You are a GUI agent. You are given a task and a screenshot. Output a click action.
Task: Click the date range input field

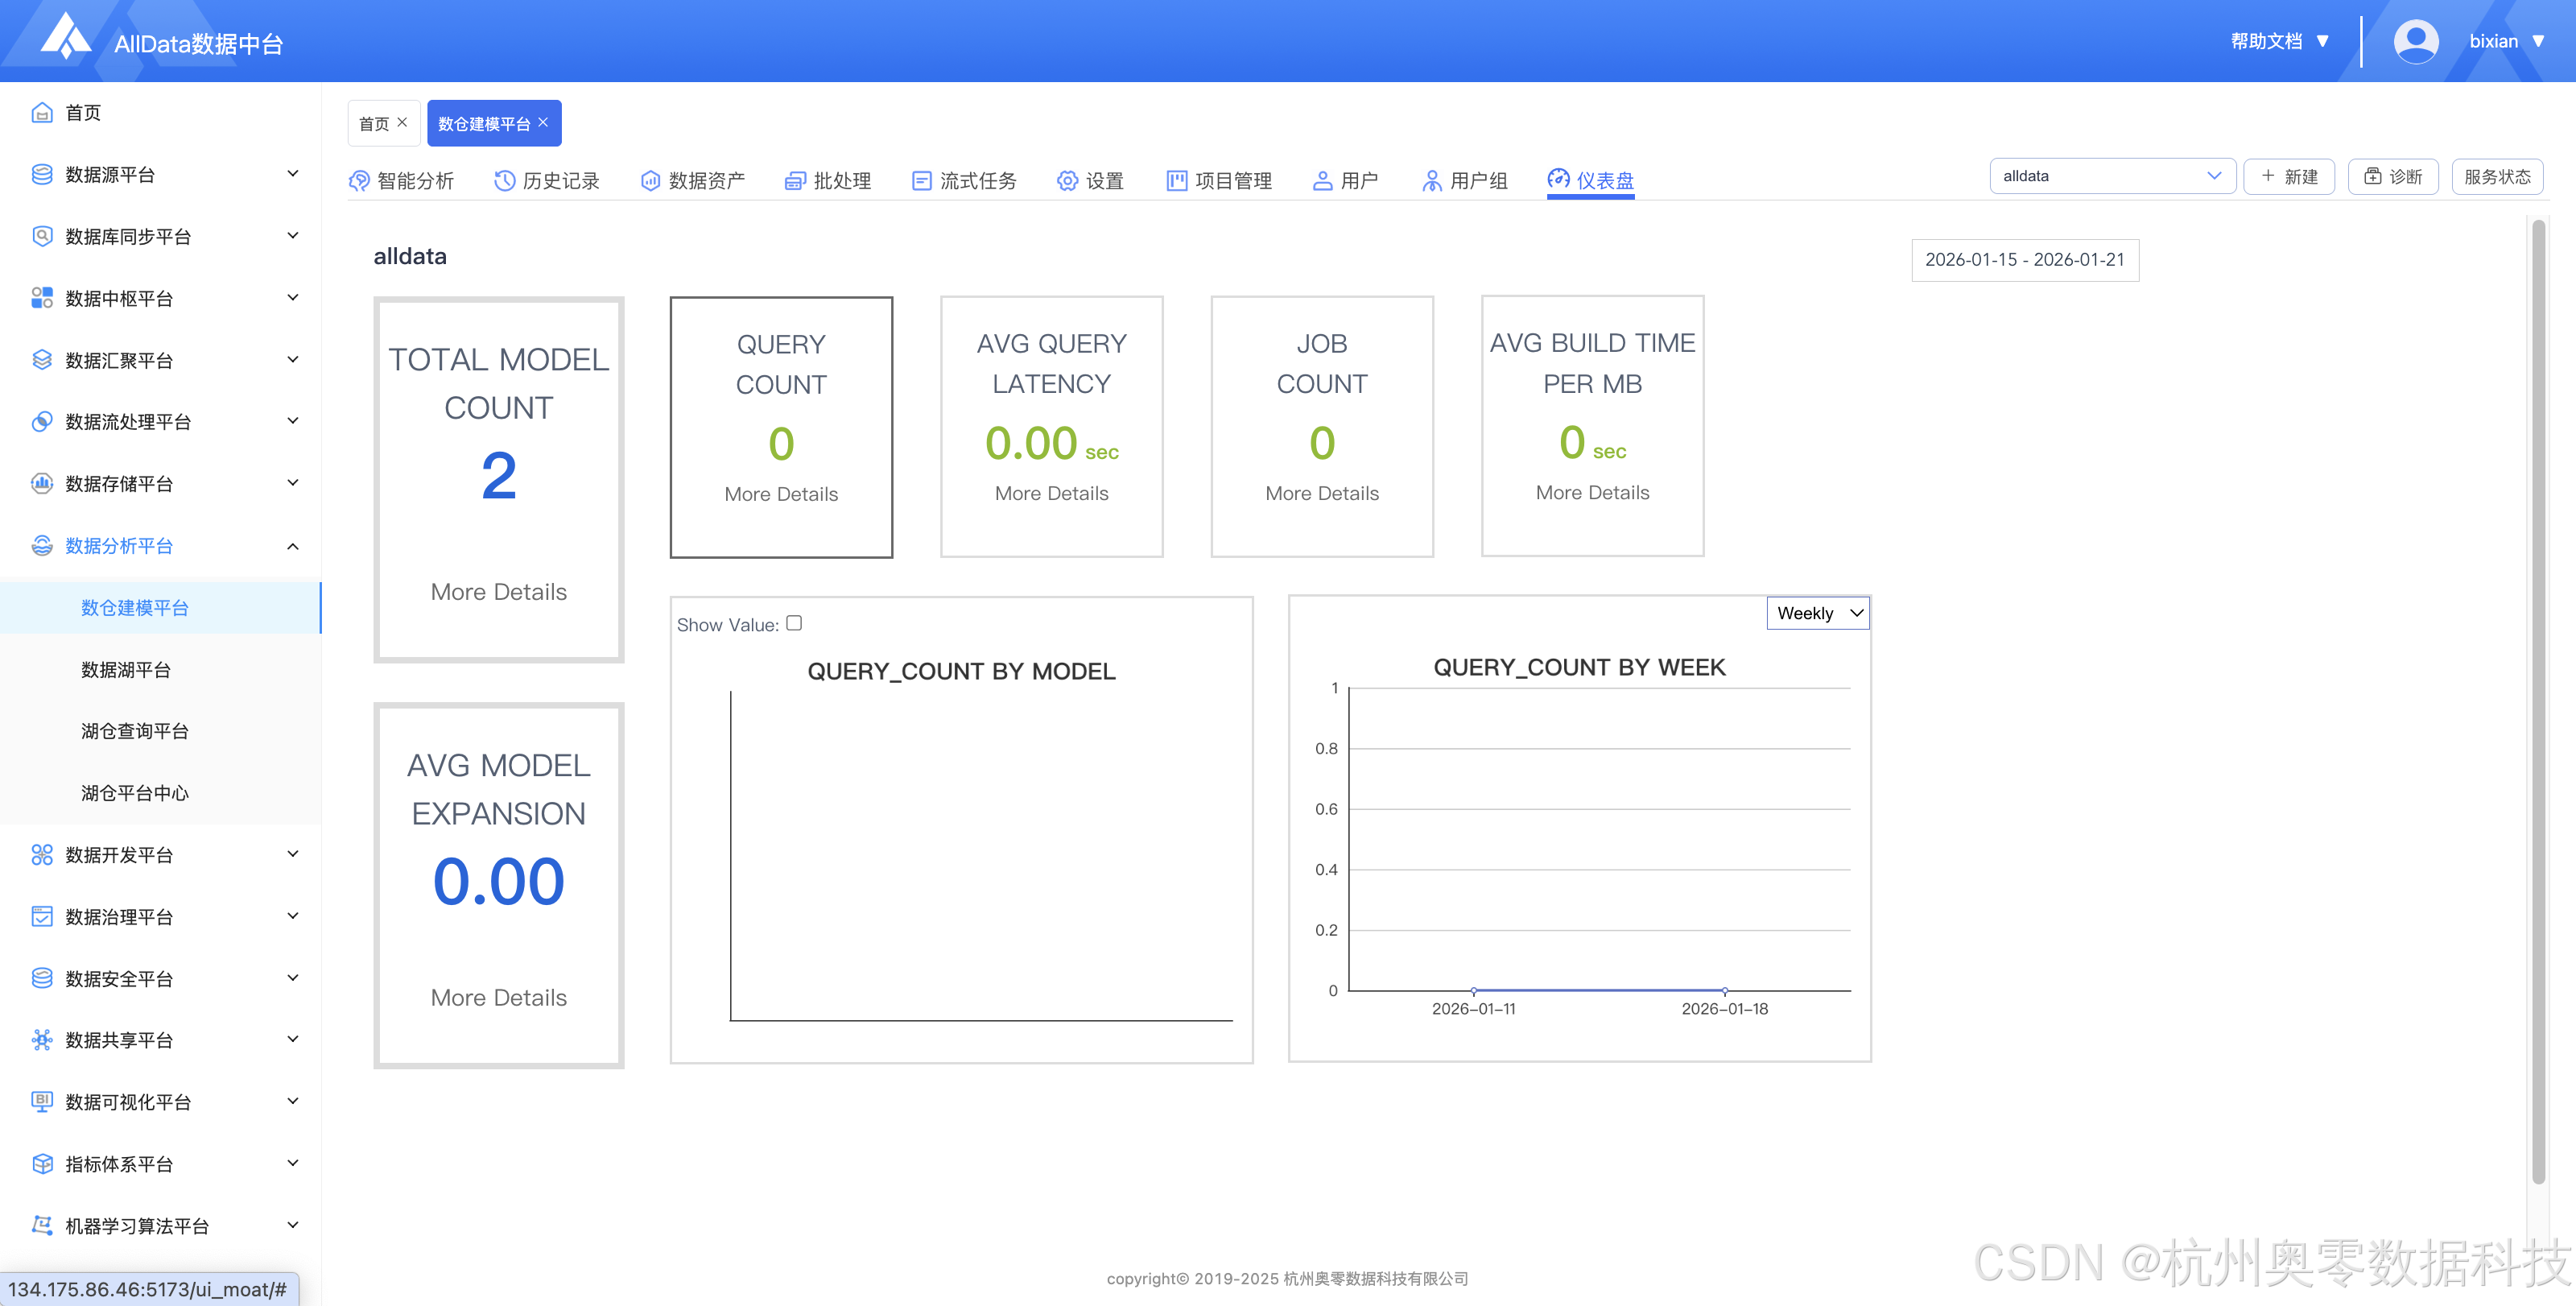(x=2024, y=259)
